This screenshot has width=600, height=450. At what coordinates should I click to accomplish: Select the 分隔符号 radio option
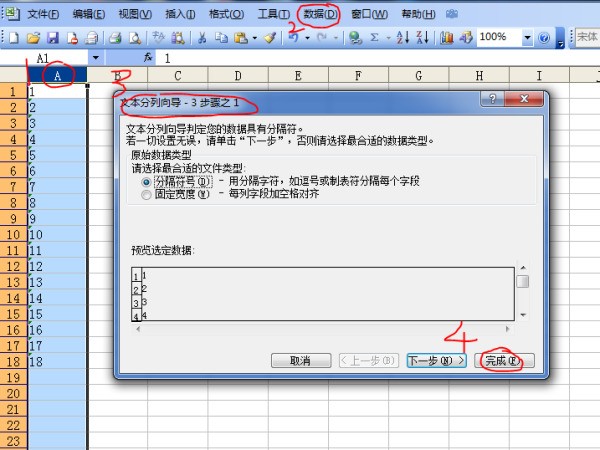(146, 182)
